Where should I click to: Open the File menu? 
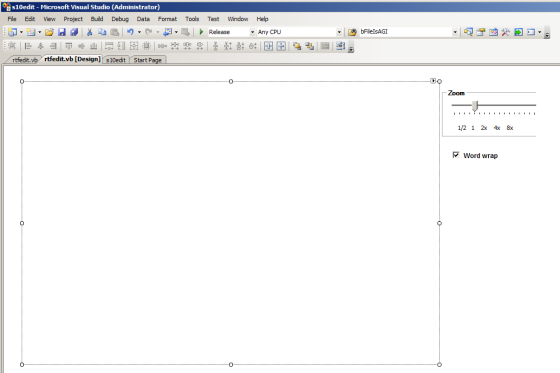(x=12, y=19)
